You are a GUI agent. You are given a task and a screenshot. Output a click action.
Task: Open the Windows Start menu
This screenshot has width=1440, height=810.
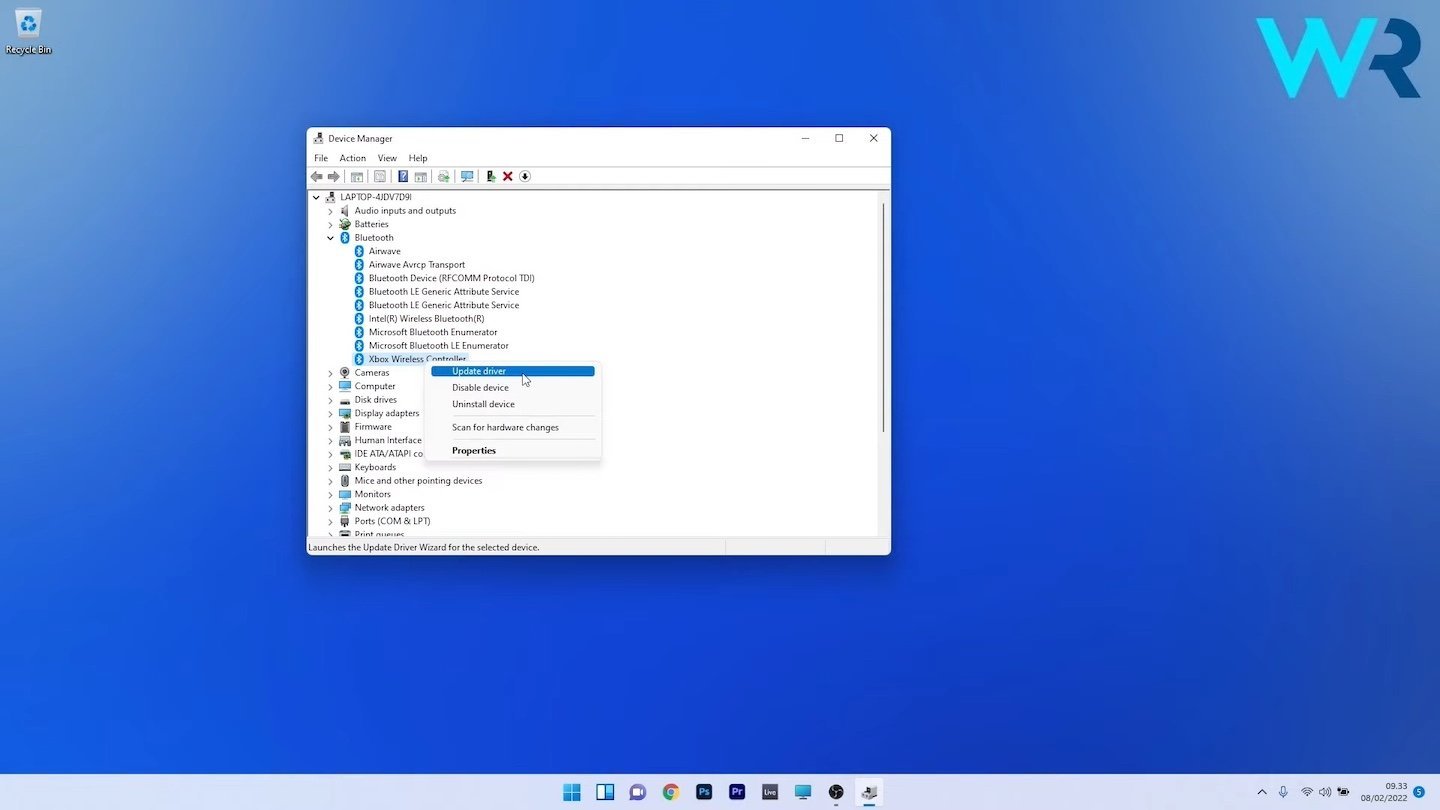(572, 792)
